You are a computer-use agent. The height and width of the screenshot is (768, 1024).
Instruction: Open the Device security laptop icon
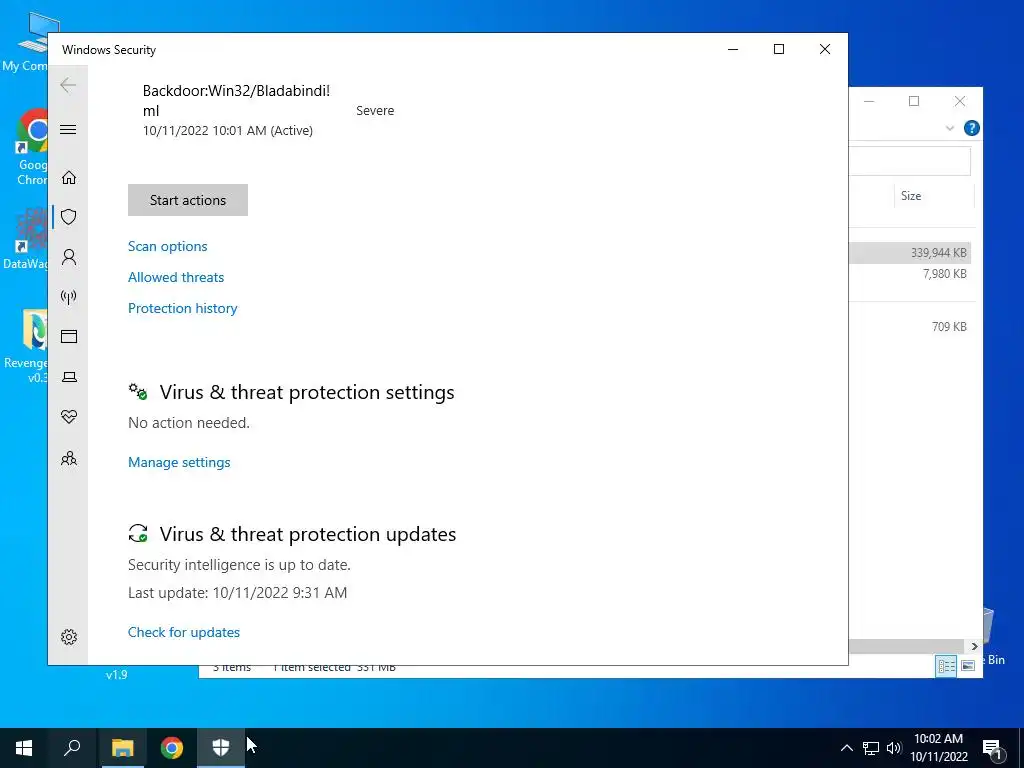(x=69, y=377)
